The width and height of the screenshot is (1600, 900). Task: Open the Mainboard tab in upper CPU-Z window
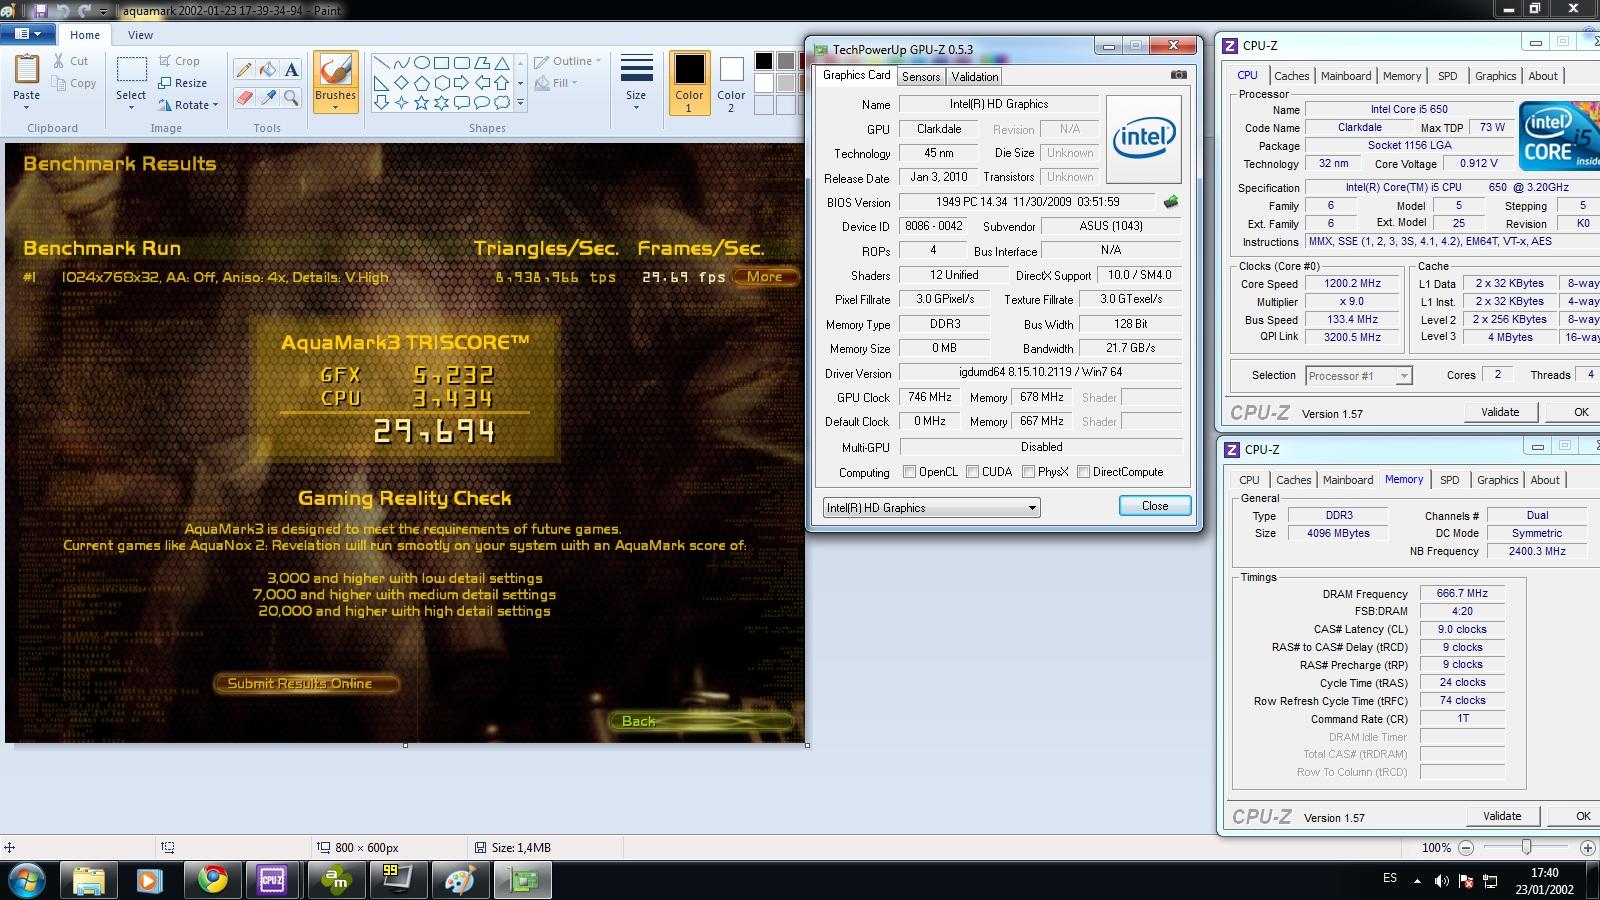[1346, 76]
